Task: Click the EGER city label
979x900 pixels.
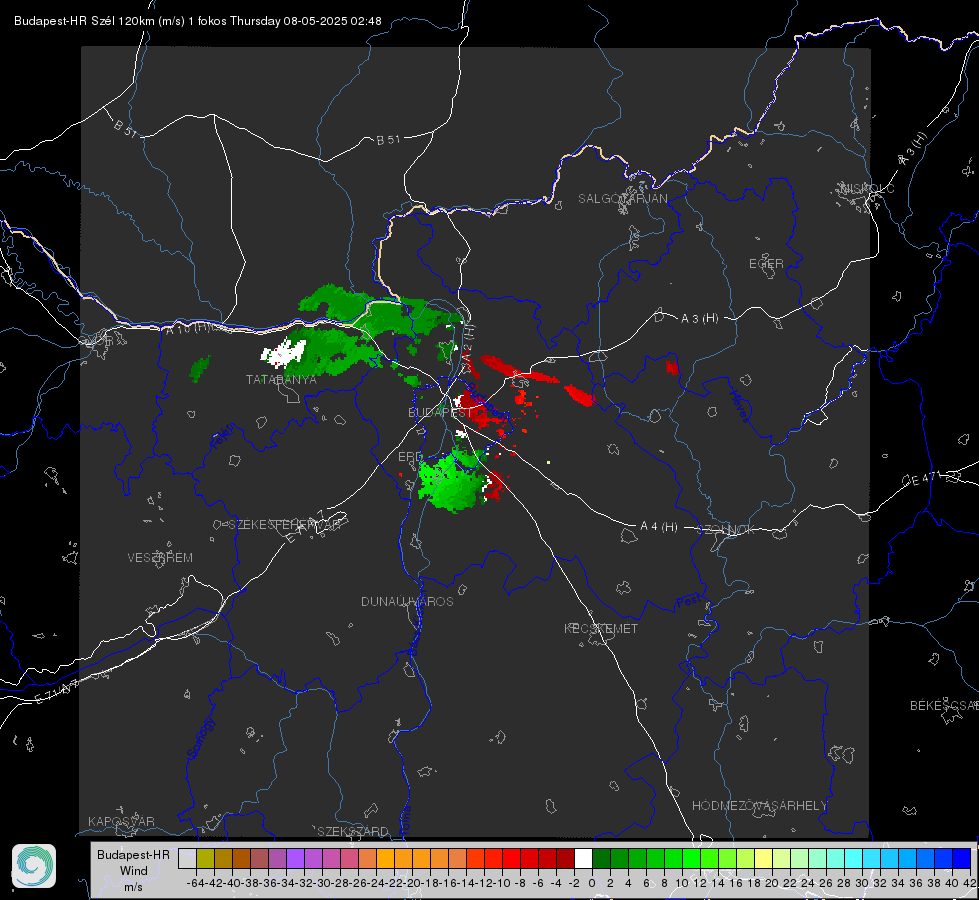Action: 766,264
